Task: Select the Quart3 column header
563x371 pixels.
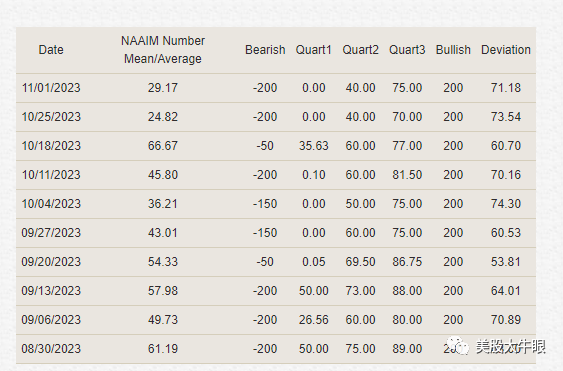Action: 407,50
